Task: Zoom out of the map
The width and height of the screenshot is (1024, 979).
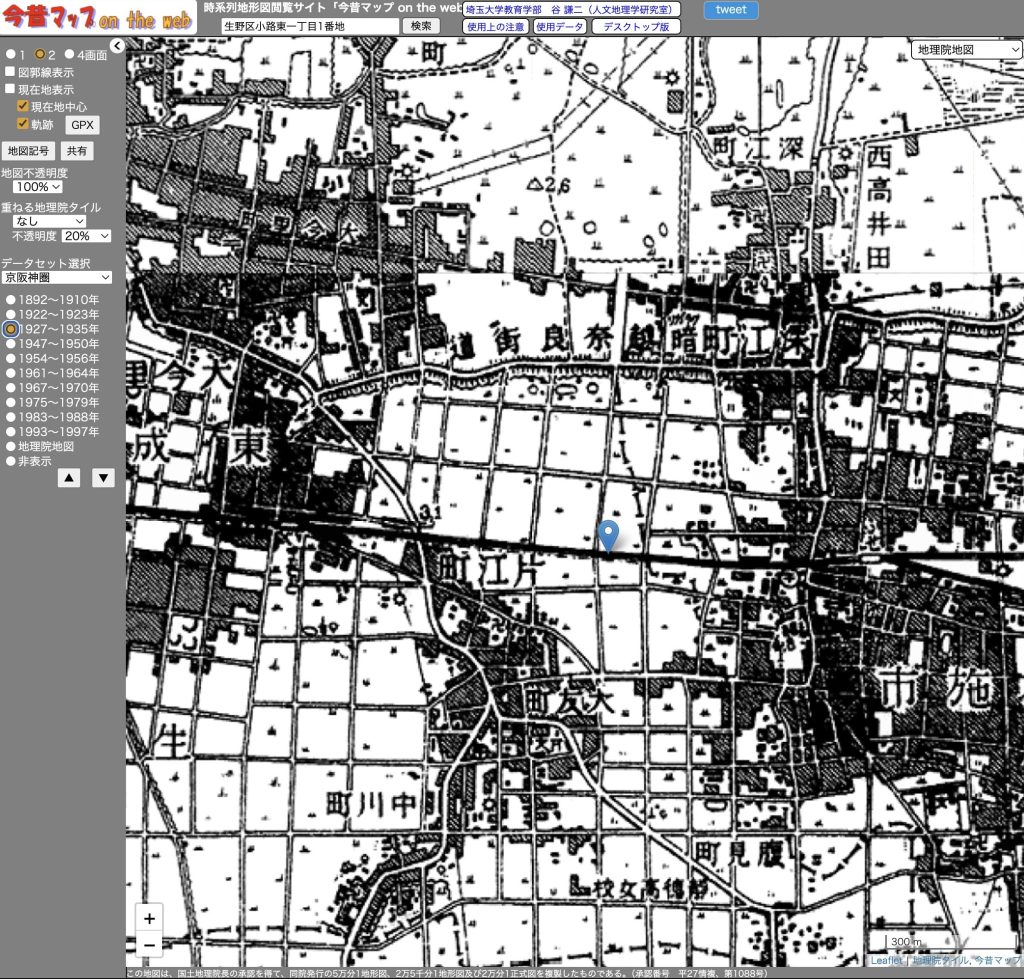Action: pos(149,944)
